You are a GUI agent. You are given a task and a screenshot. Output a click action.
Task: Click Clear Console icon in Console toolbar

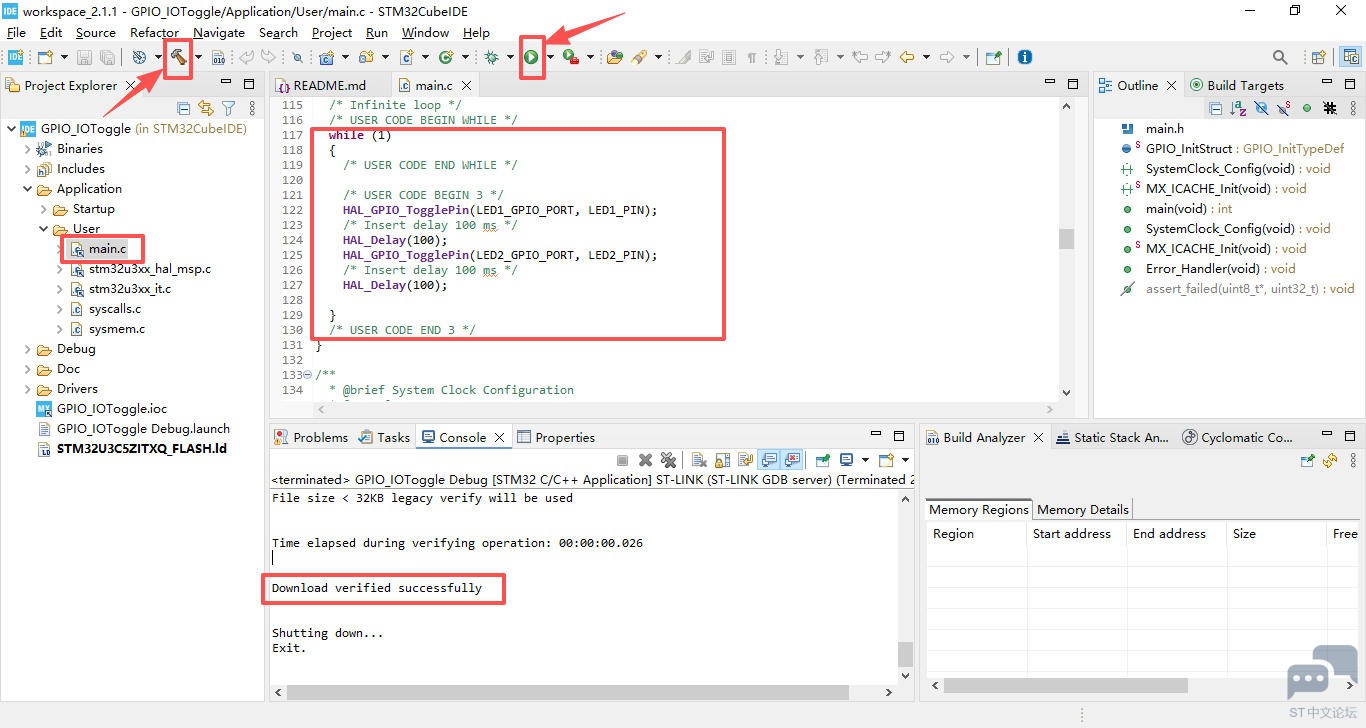697,460
